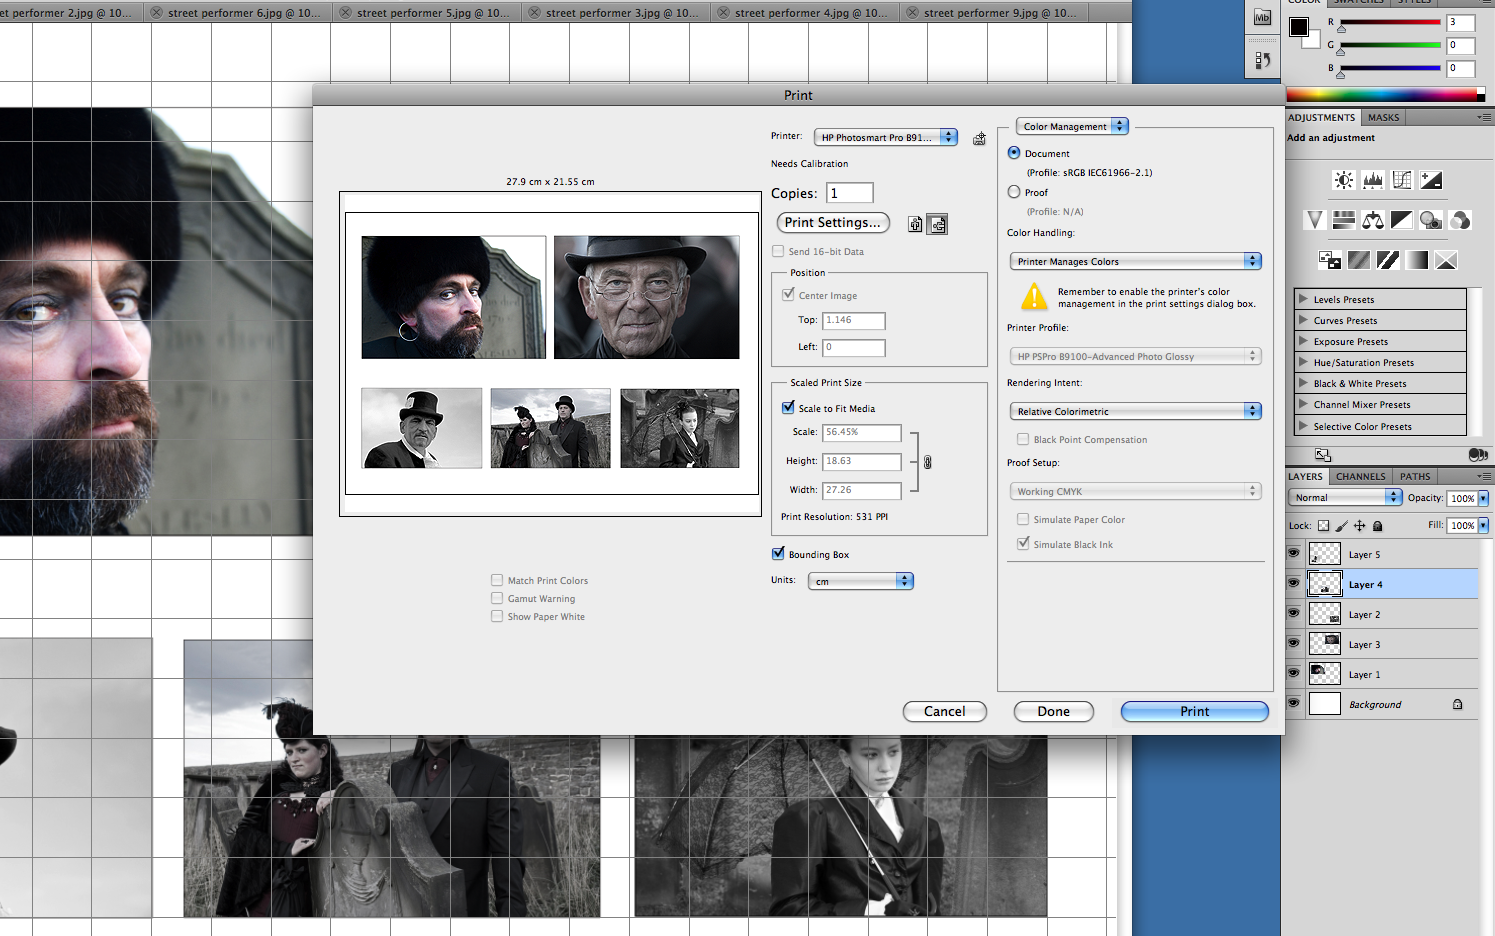Image resolution: width=1495 pixels, height=936 pixels.
Task: Switch to the Masks tab
Action: click(x=1384, y=117)
